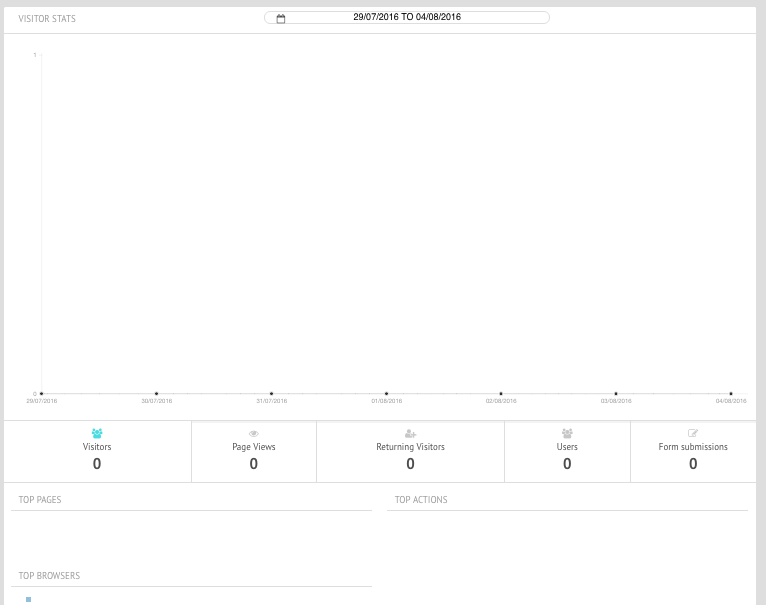The height and width of the screenshot is (605, 766).
Task: Click the Page Views eye icon
Action: tap(253, 433)
